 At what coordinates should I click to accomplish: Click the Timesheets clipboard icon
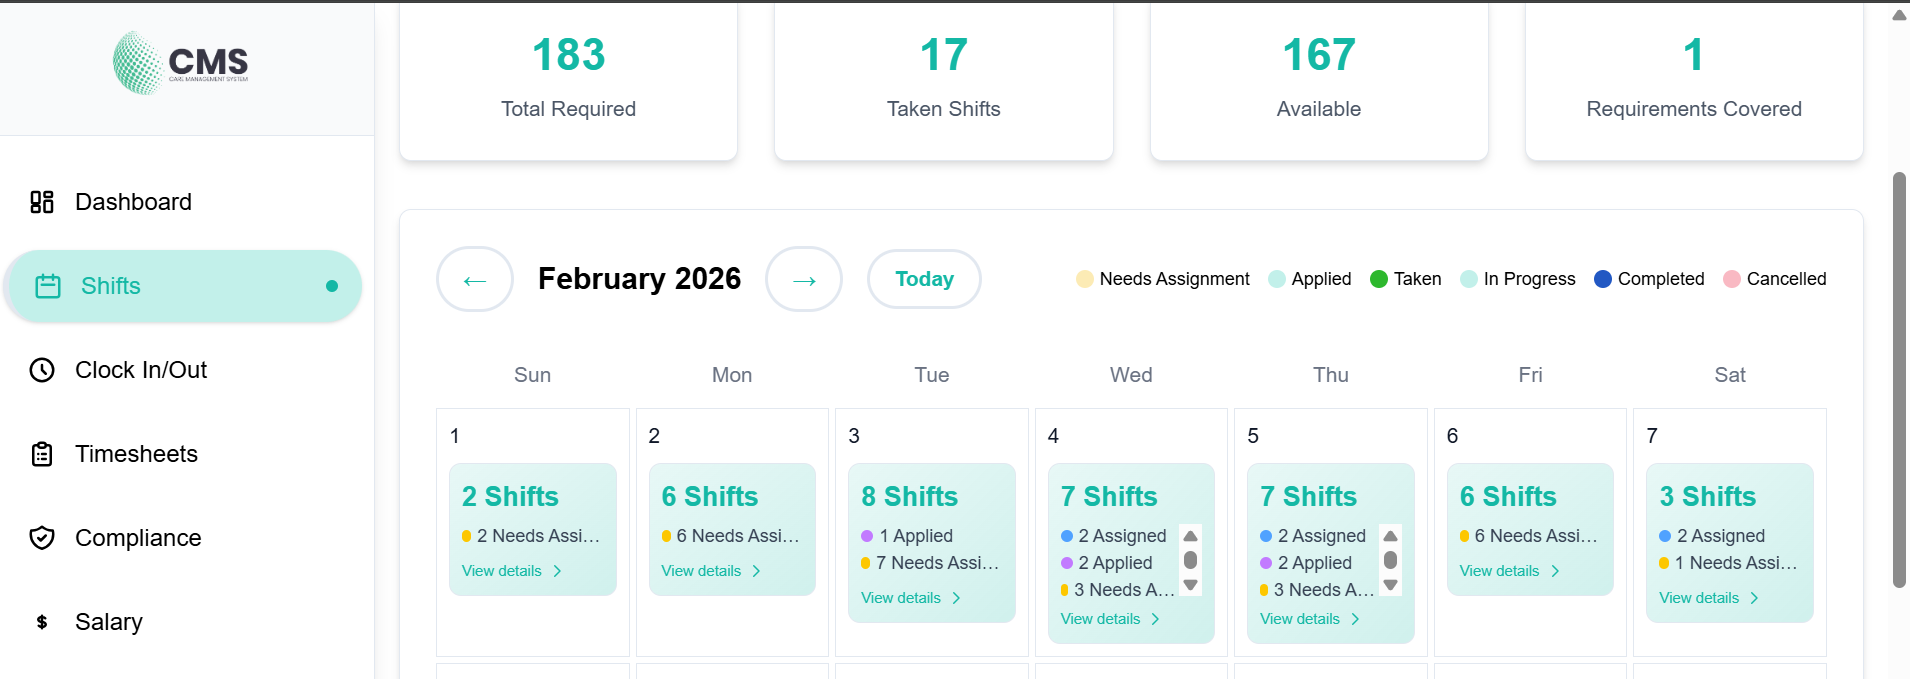(42, 454)
